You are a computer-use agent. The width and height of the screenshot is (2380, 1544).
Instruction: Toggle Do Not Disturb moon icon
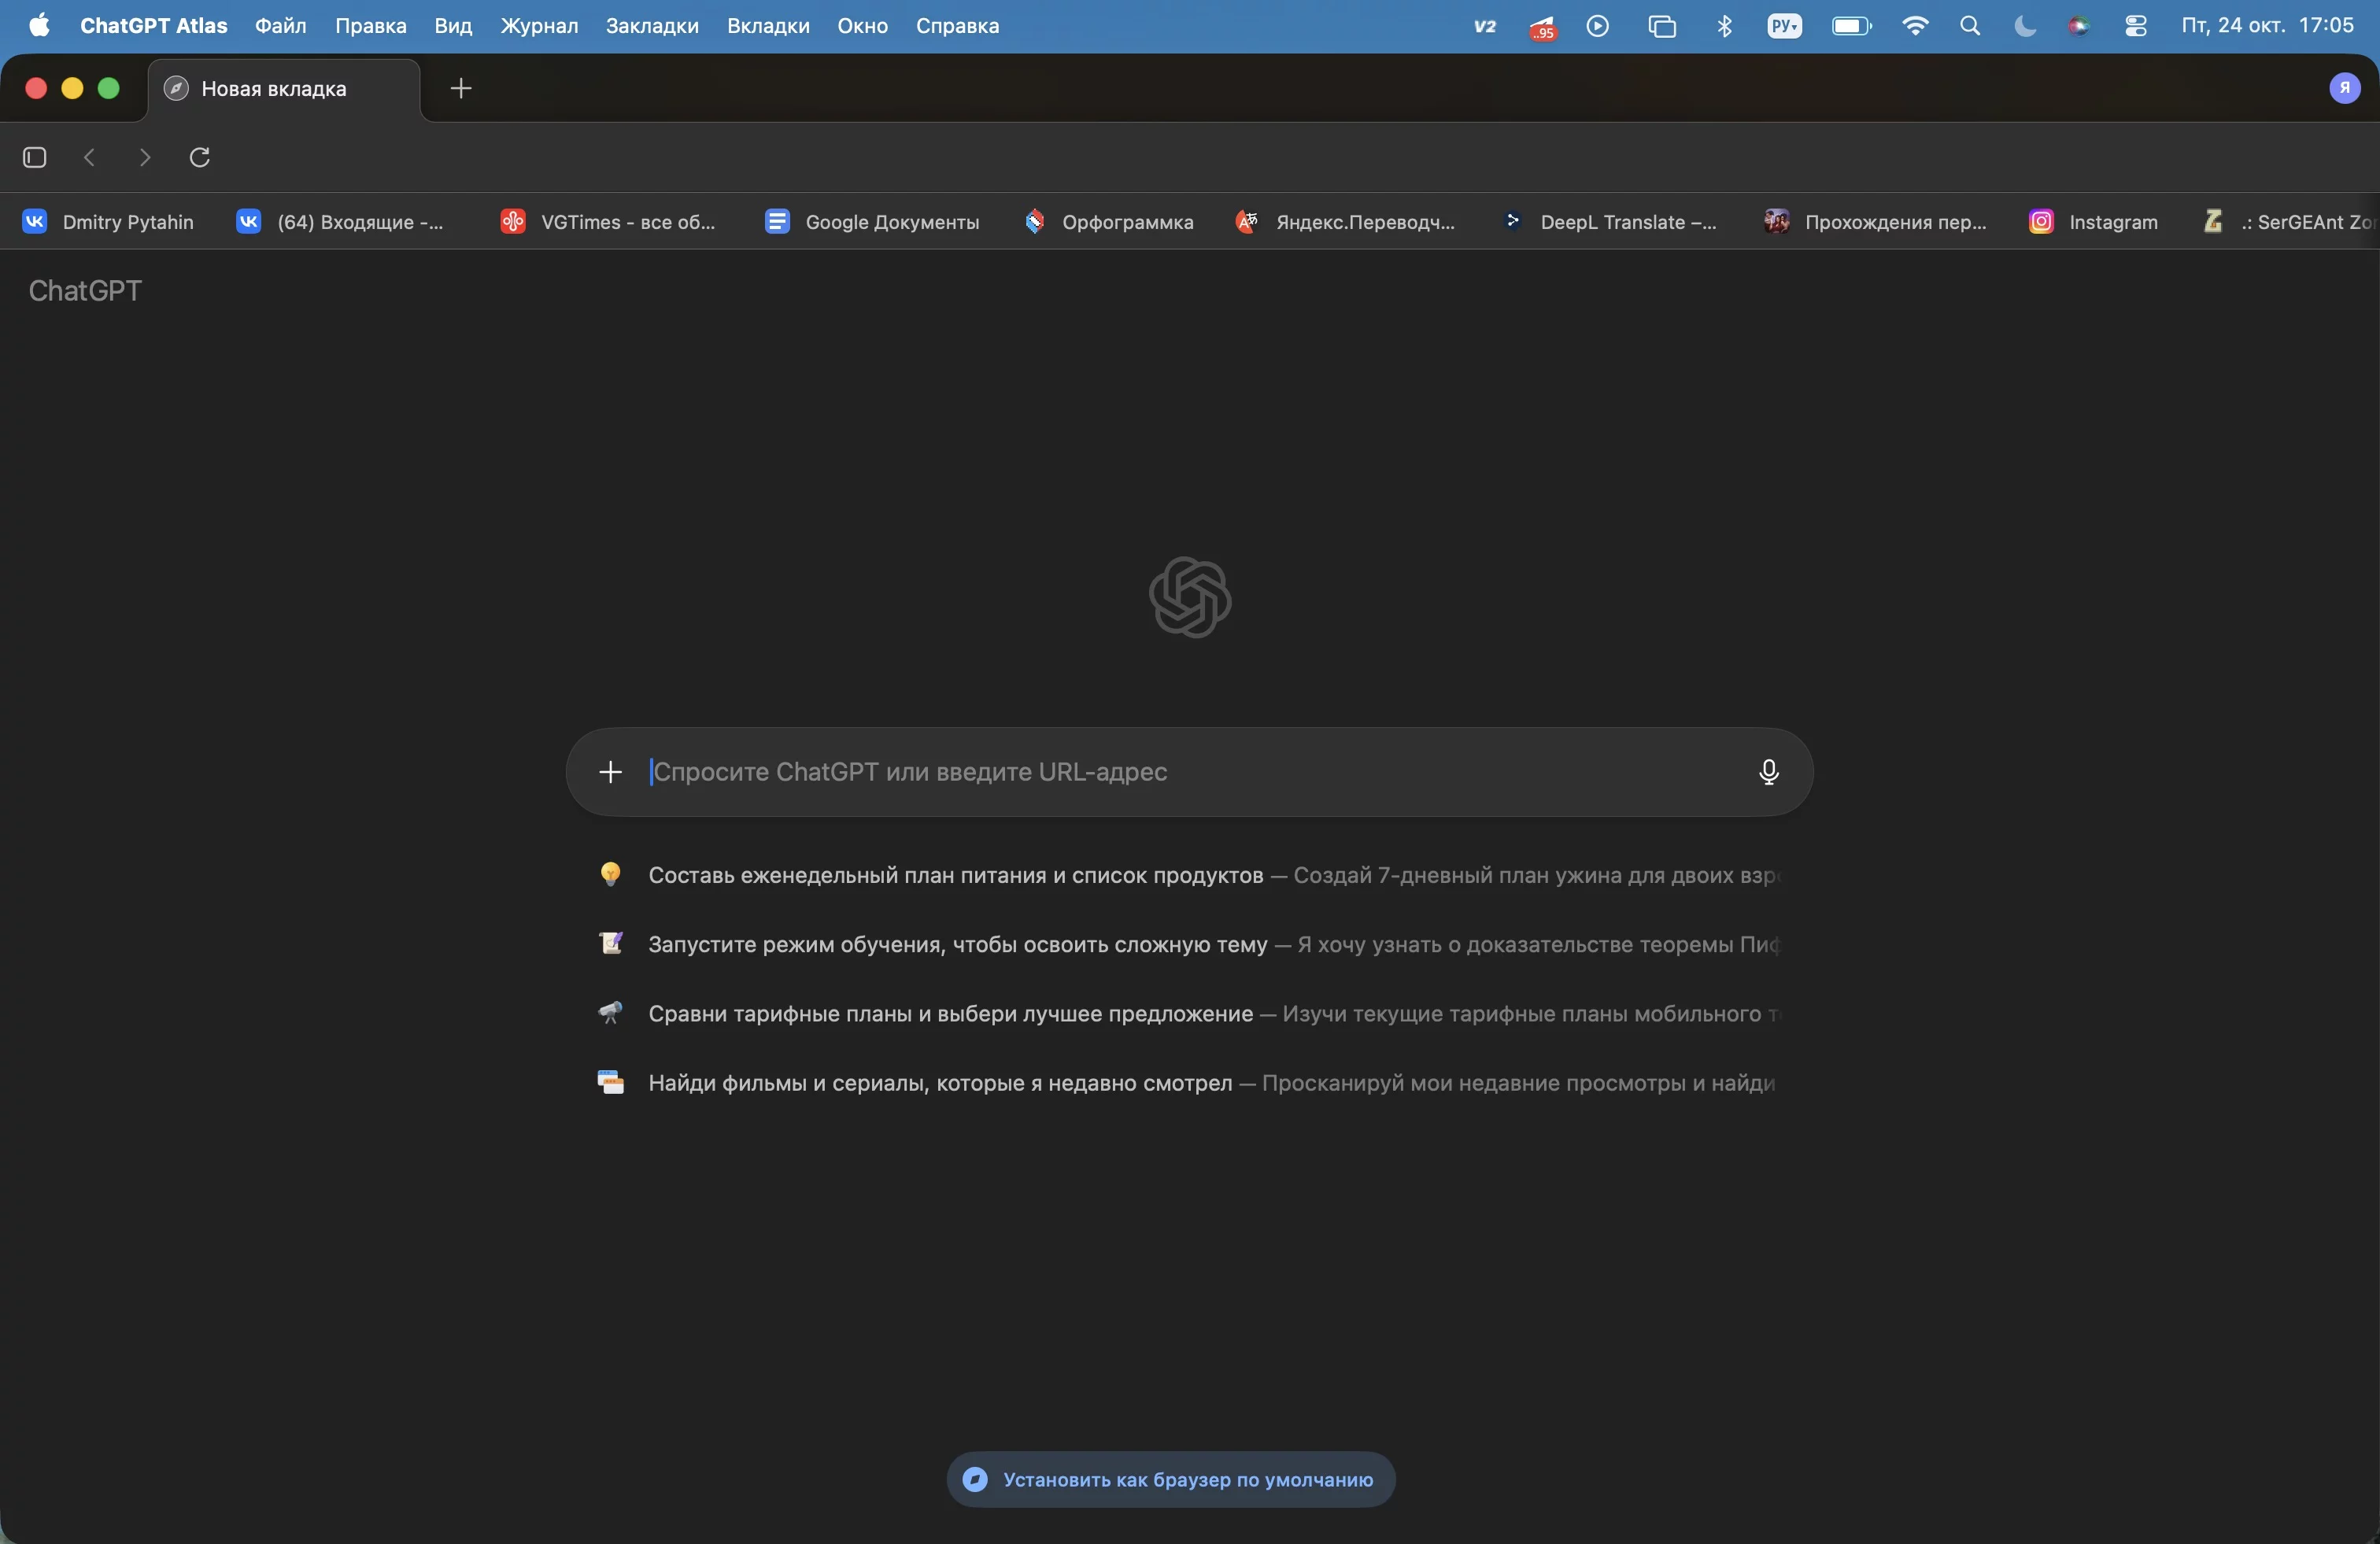click(x=2024, y=26)
